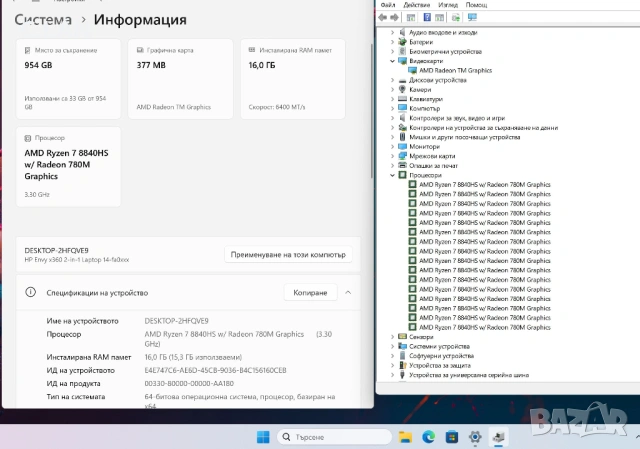Click the Контролери за звук, видео и игри icon
This screenshot has width=640, height=449.
pos(402,118)
